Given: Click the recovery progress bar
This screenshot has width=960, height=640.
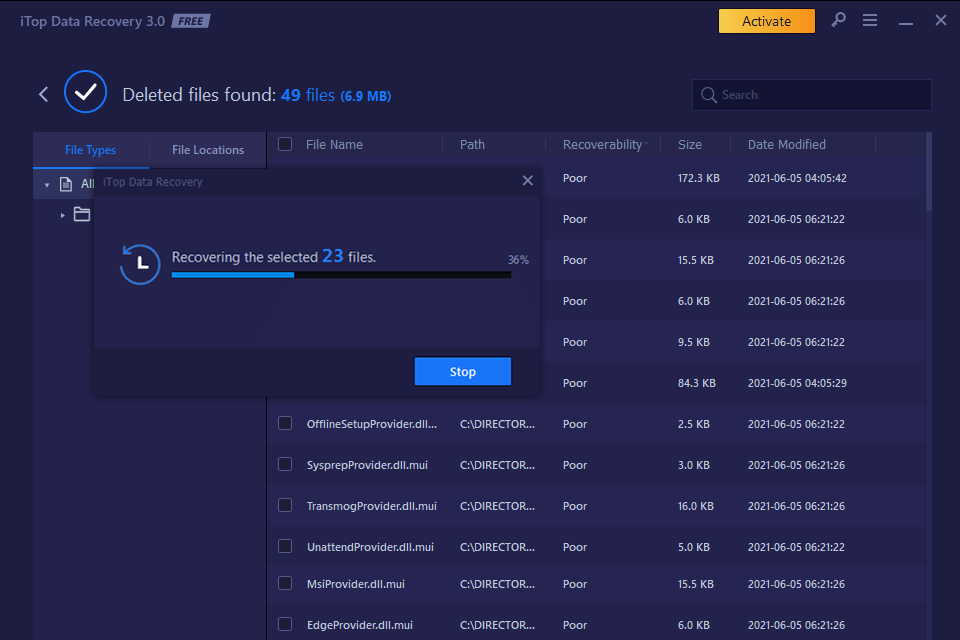Looking at the screenshot, I should pyautogui.click(x=341, y=274).
